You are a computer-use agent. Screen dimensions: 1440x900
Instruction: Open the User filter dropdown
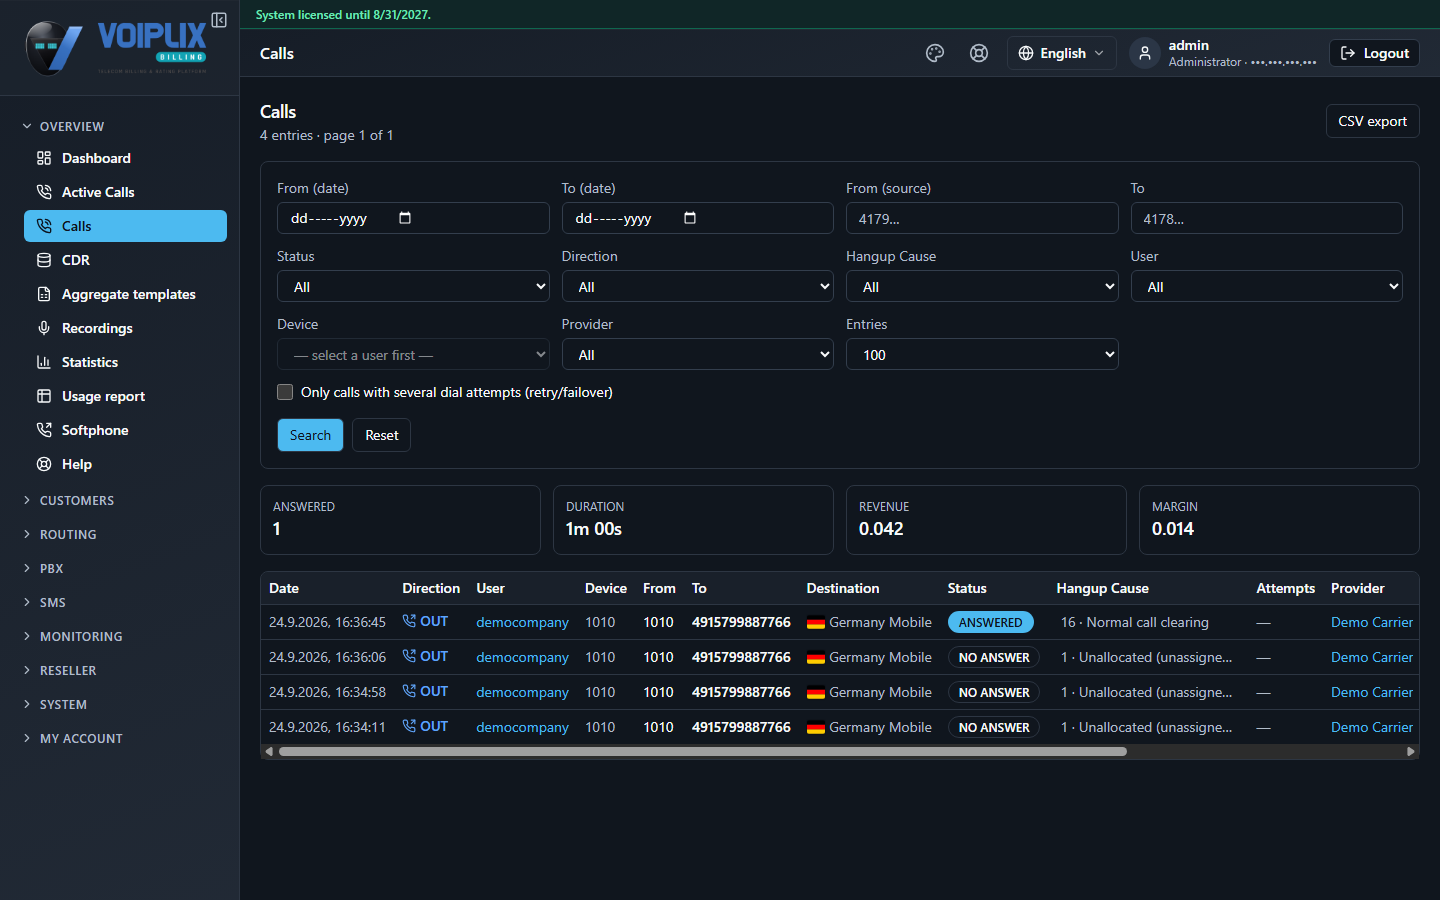(1267, 286)
